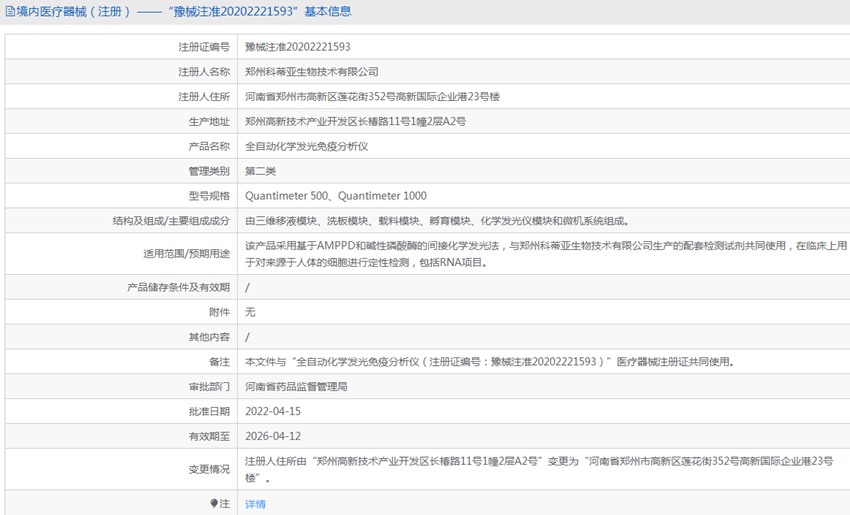850x515 pixels.
Task: Click the 备注 label
Action: click(x=220, y=362)
